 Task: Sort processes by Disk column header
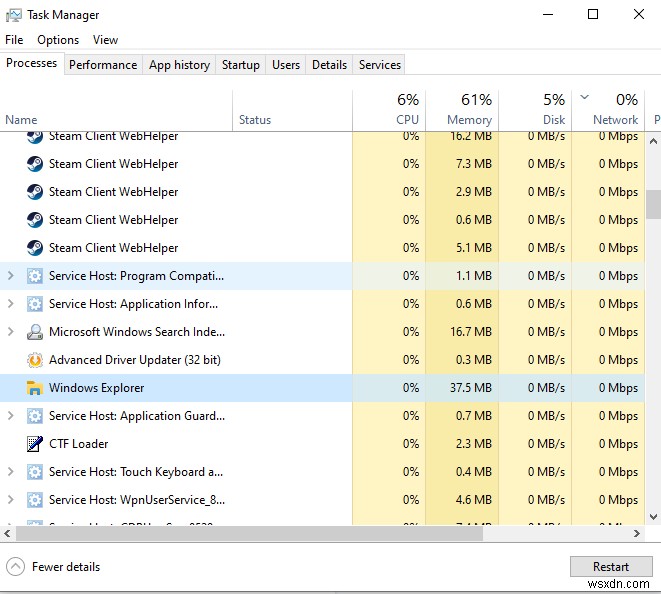pos(535,110)
